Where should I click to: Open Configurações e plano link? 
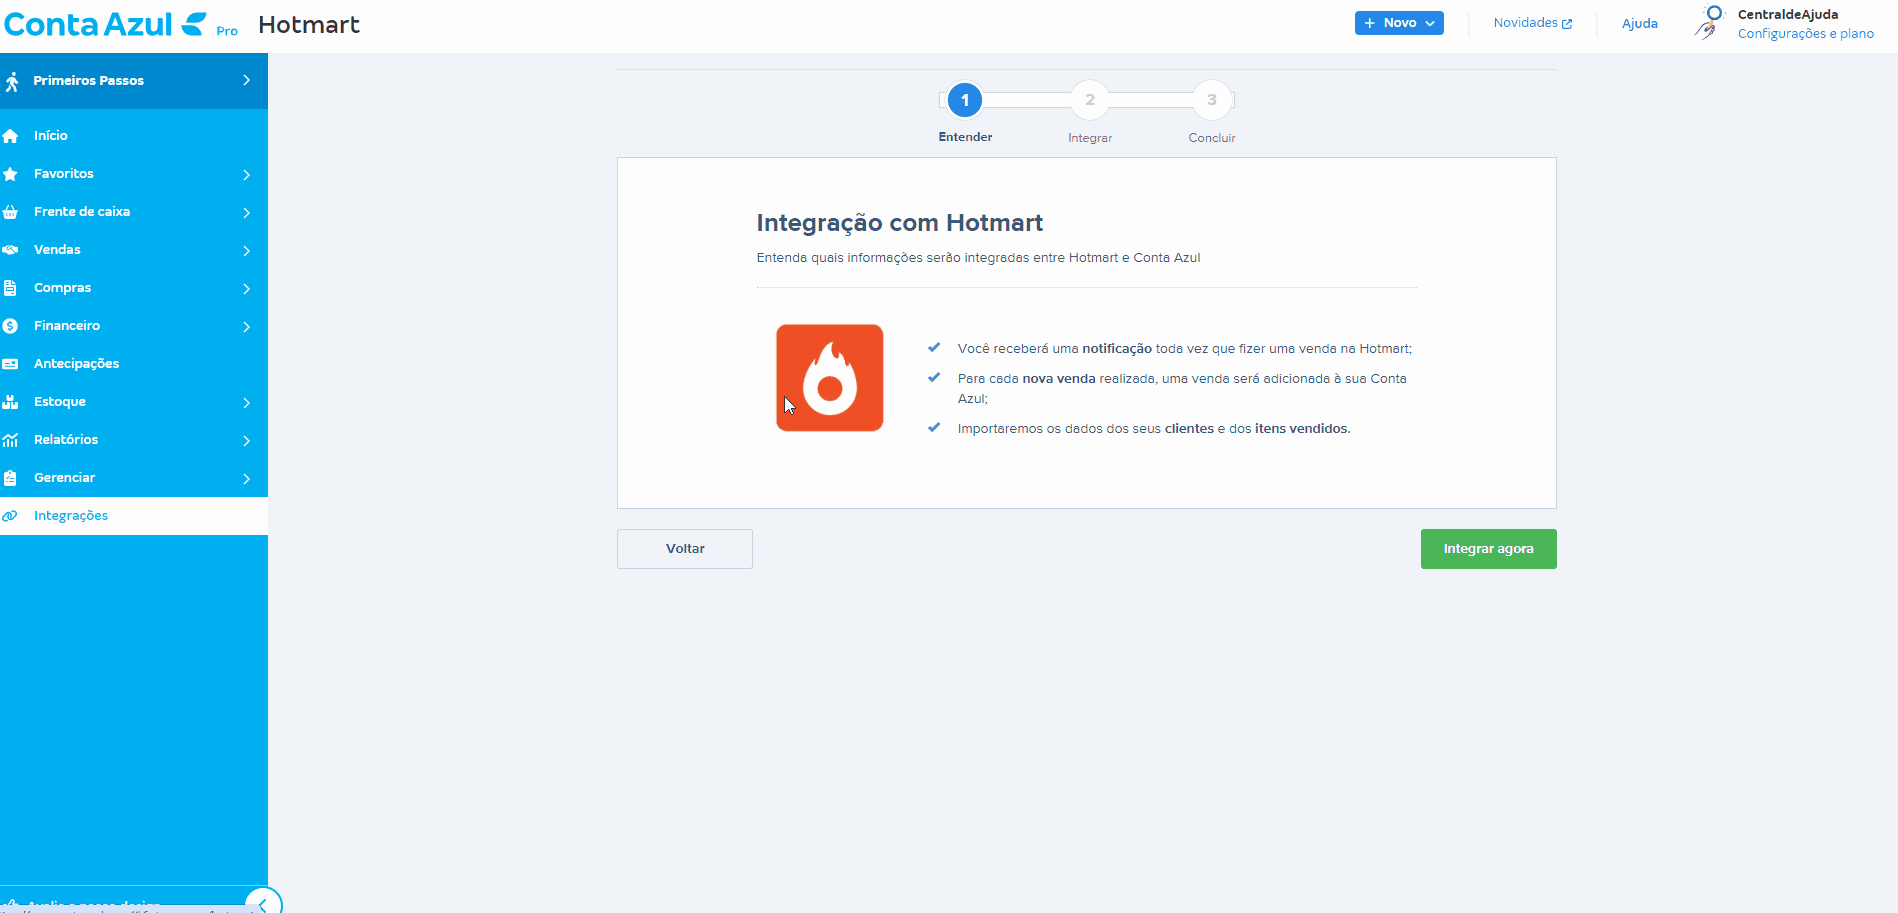[1805, 34]
